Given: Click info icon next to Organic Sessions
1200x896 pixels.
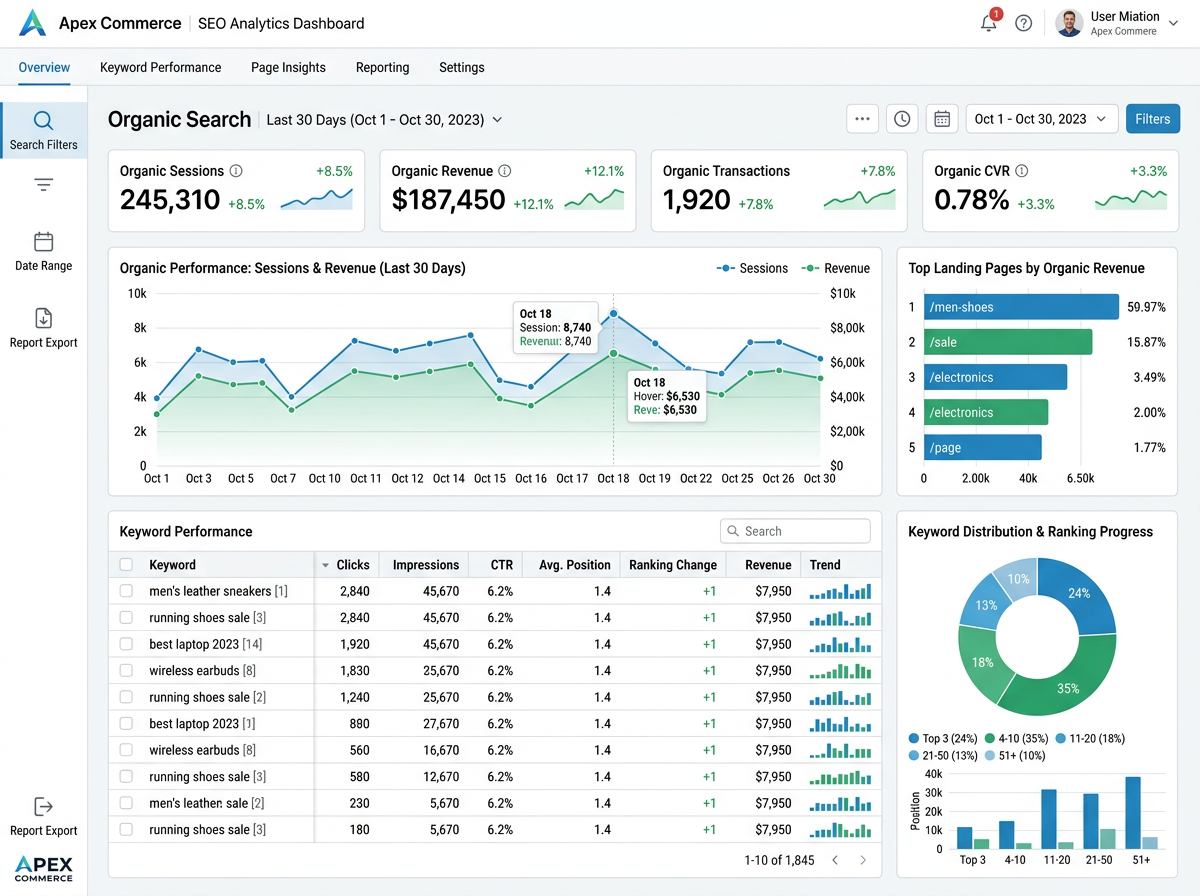Looking at the screenshot, I should 236,171.
